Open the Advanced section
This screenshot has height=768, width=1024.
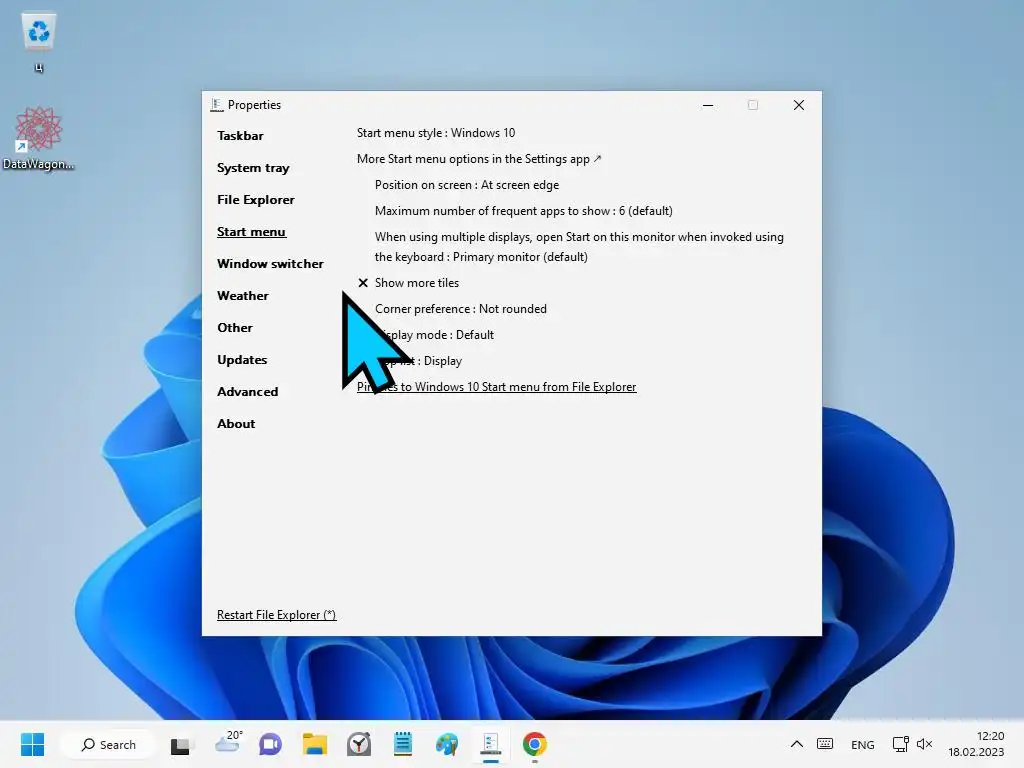tap(248, 392)
